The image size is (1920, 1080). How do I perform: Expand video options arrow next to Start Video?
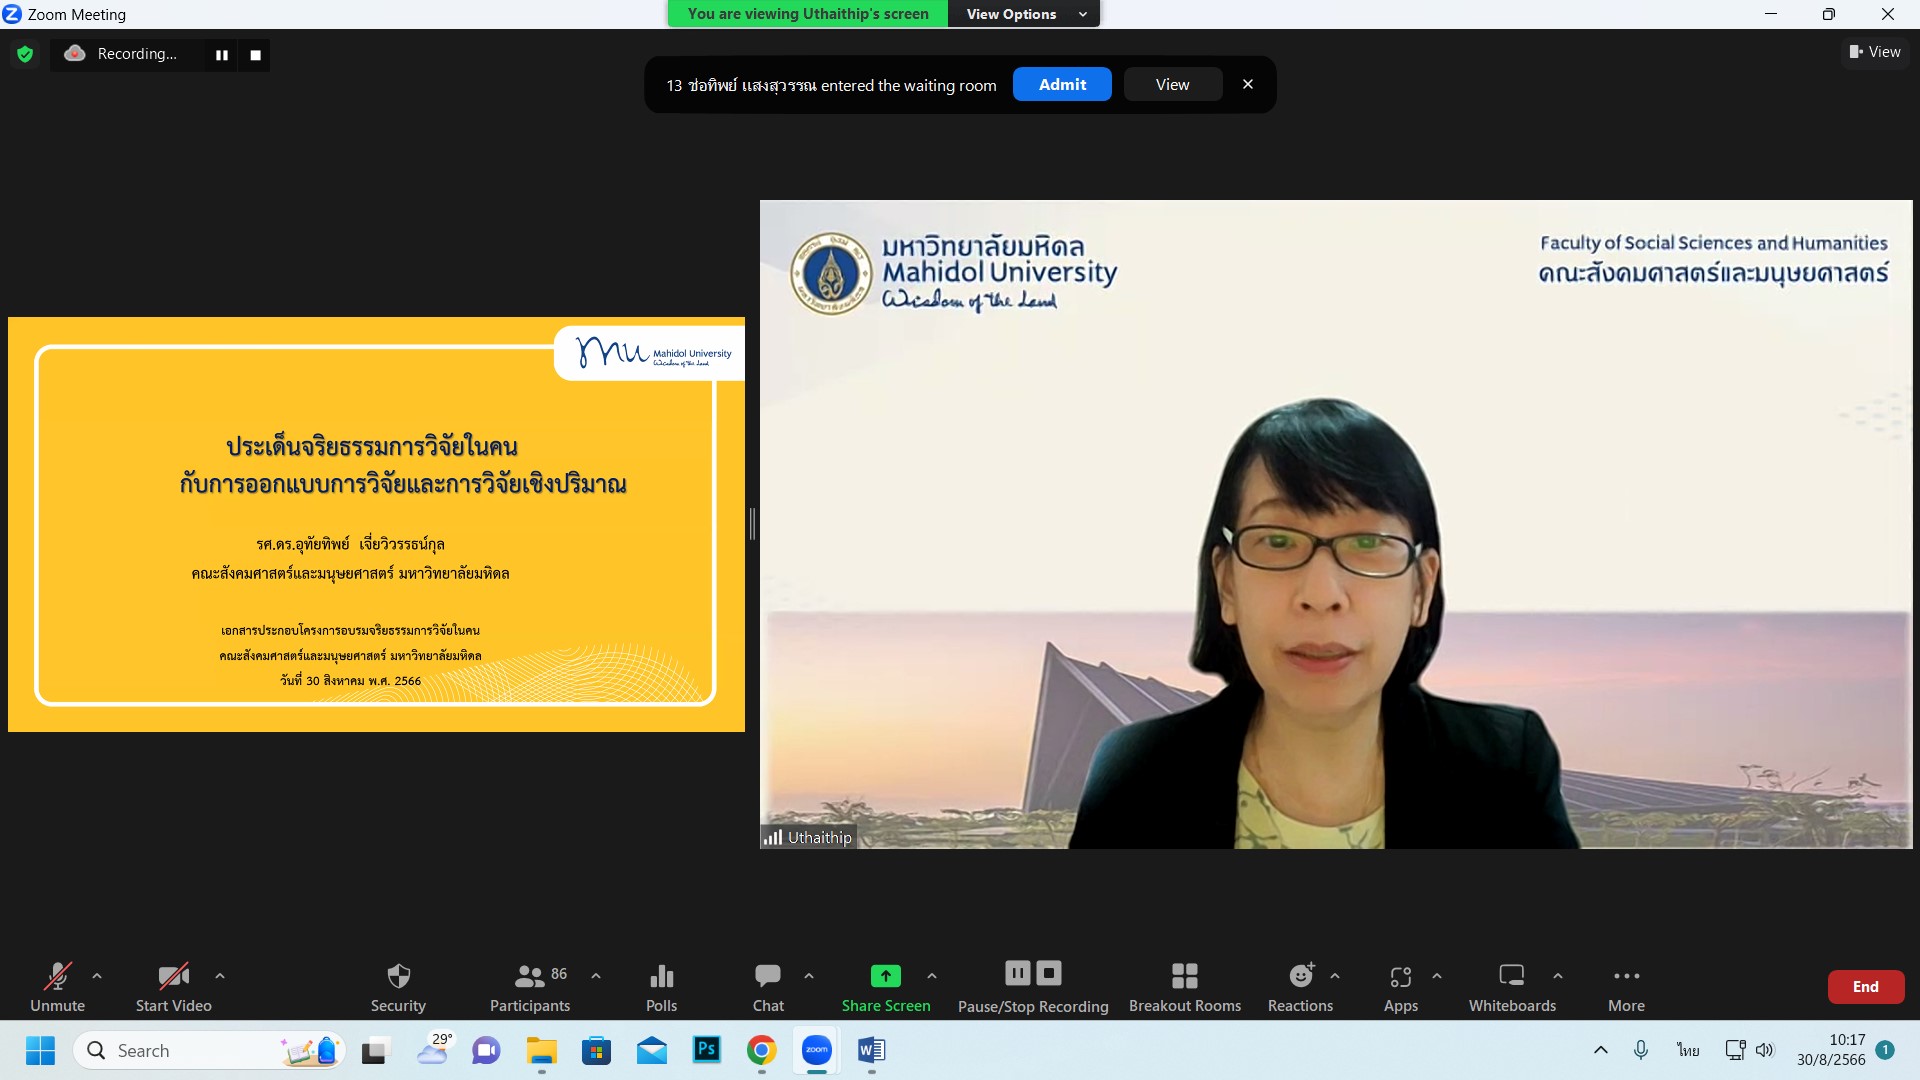click(x=220, y=976)
